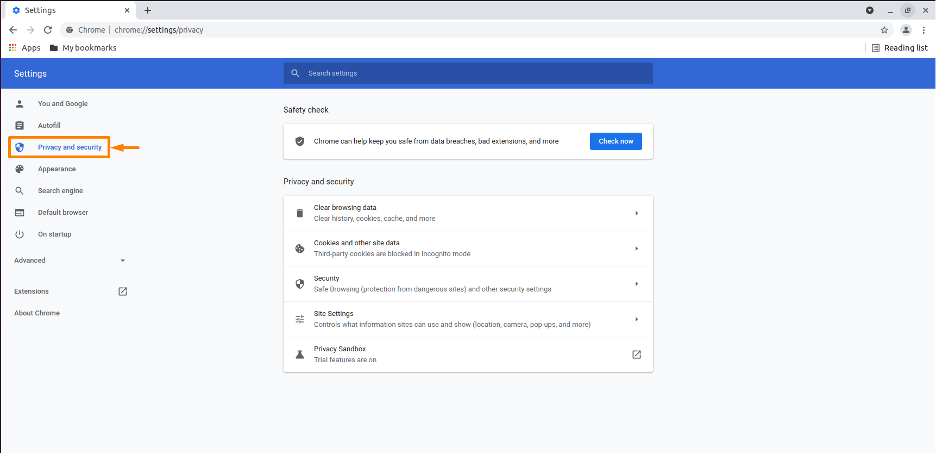The height and width of the screenshot is (454, 936).
Task: Click the Clear browsing data trash icon
Action: coord(300,213)
